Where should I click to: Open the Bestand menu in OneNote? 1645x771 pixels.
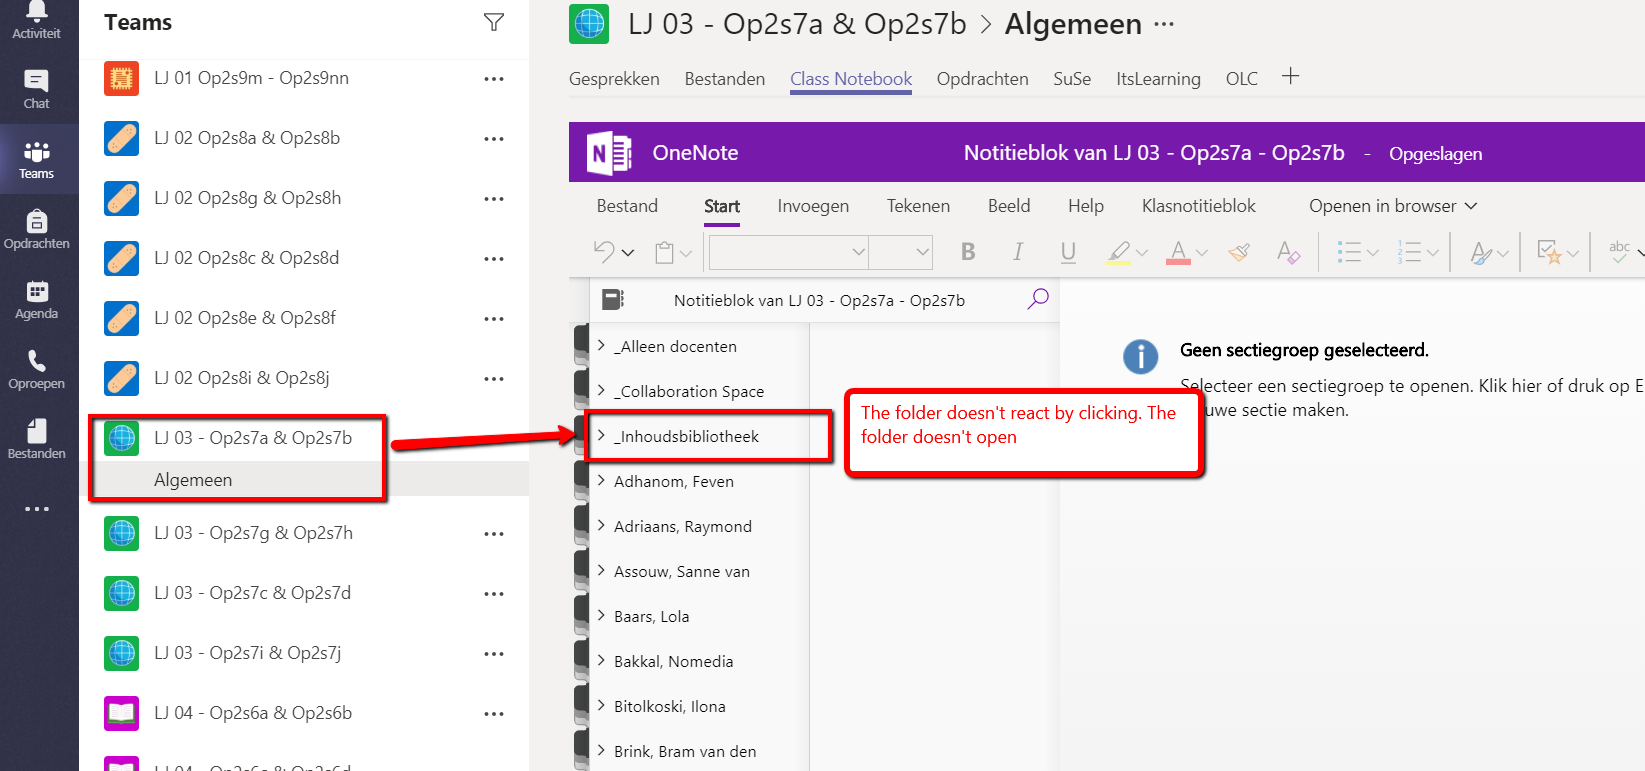(x=627, y=206)
